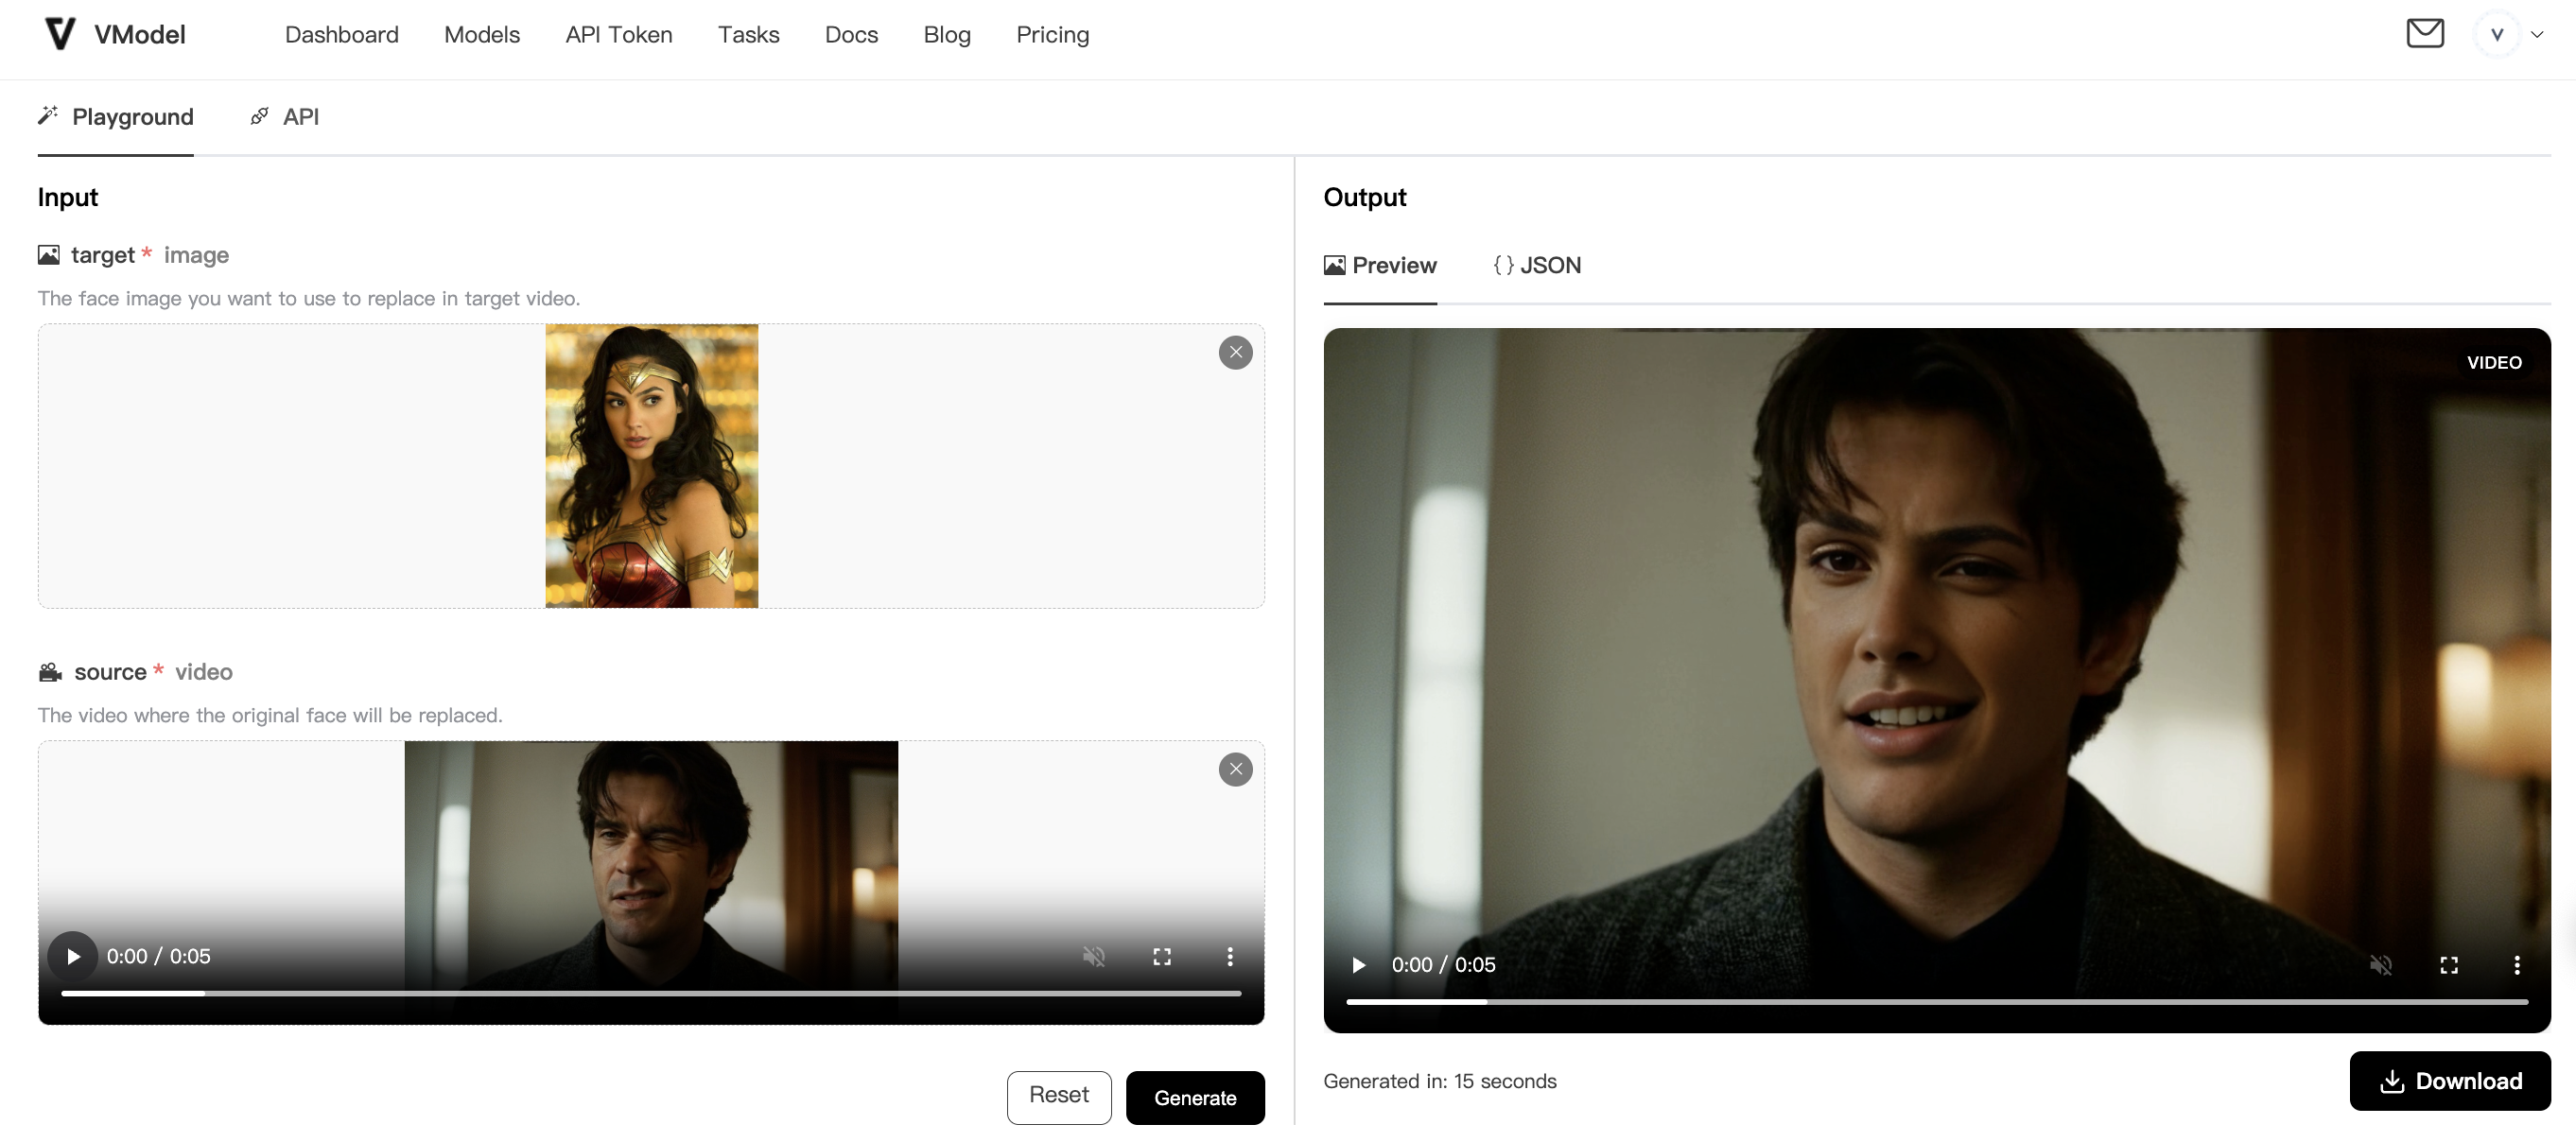2576x1142 pixels.
Task: Play the source video
Action: point(73,957)
